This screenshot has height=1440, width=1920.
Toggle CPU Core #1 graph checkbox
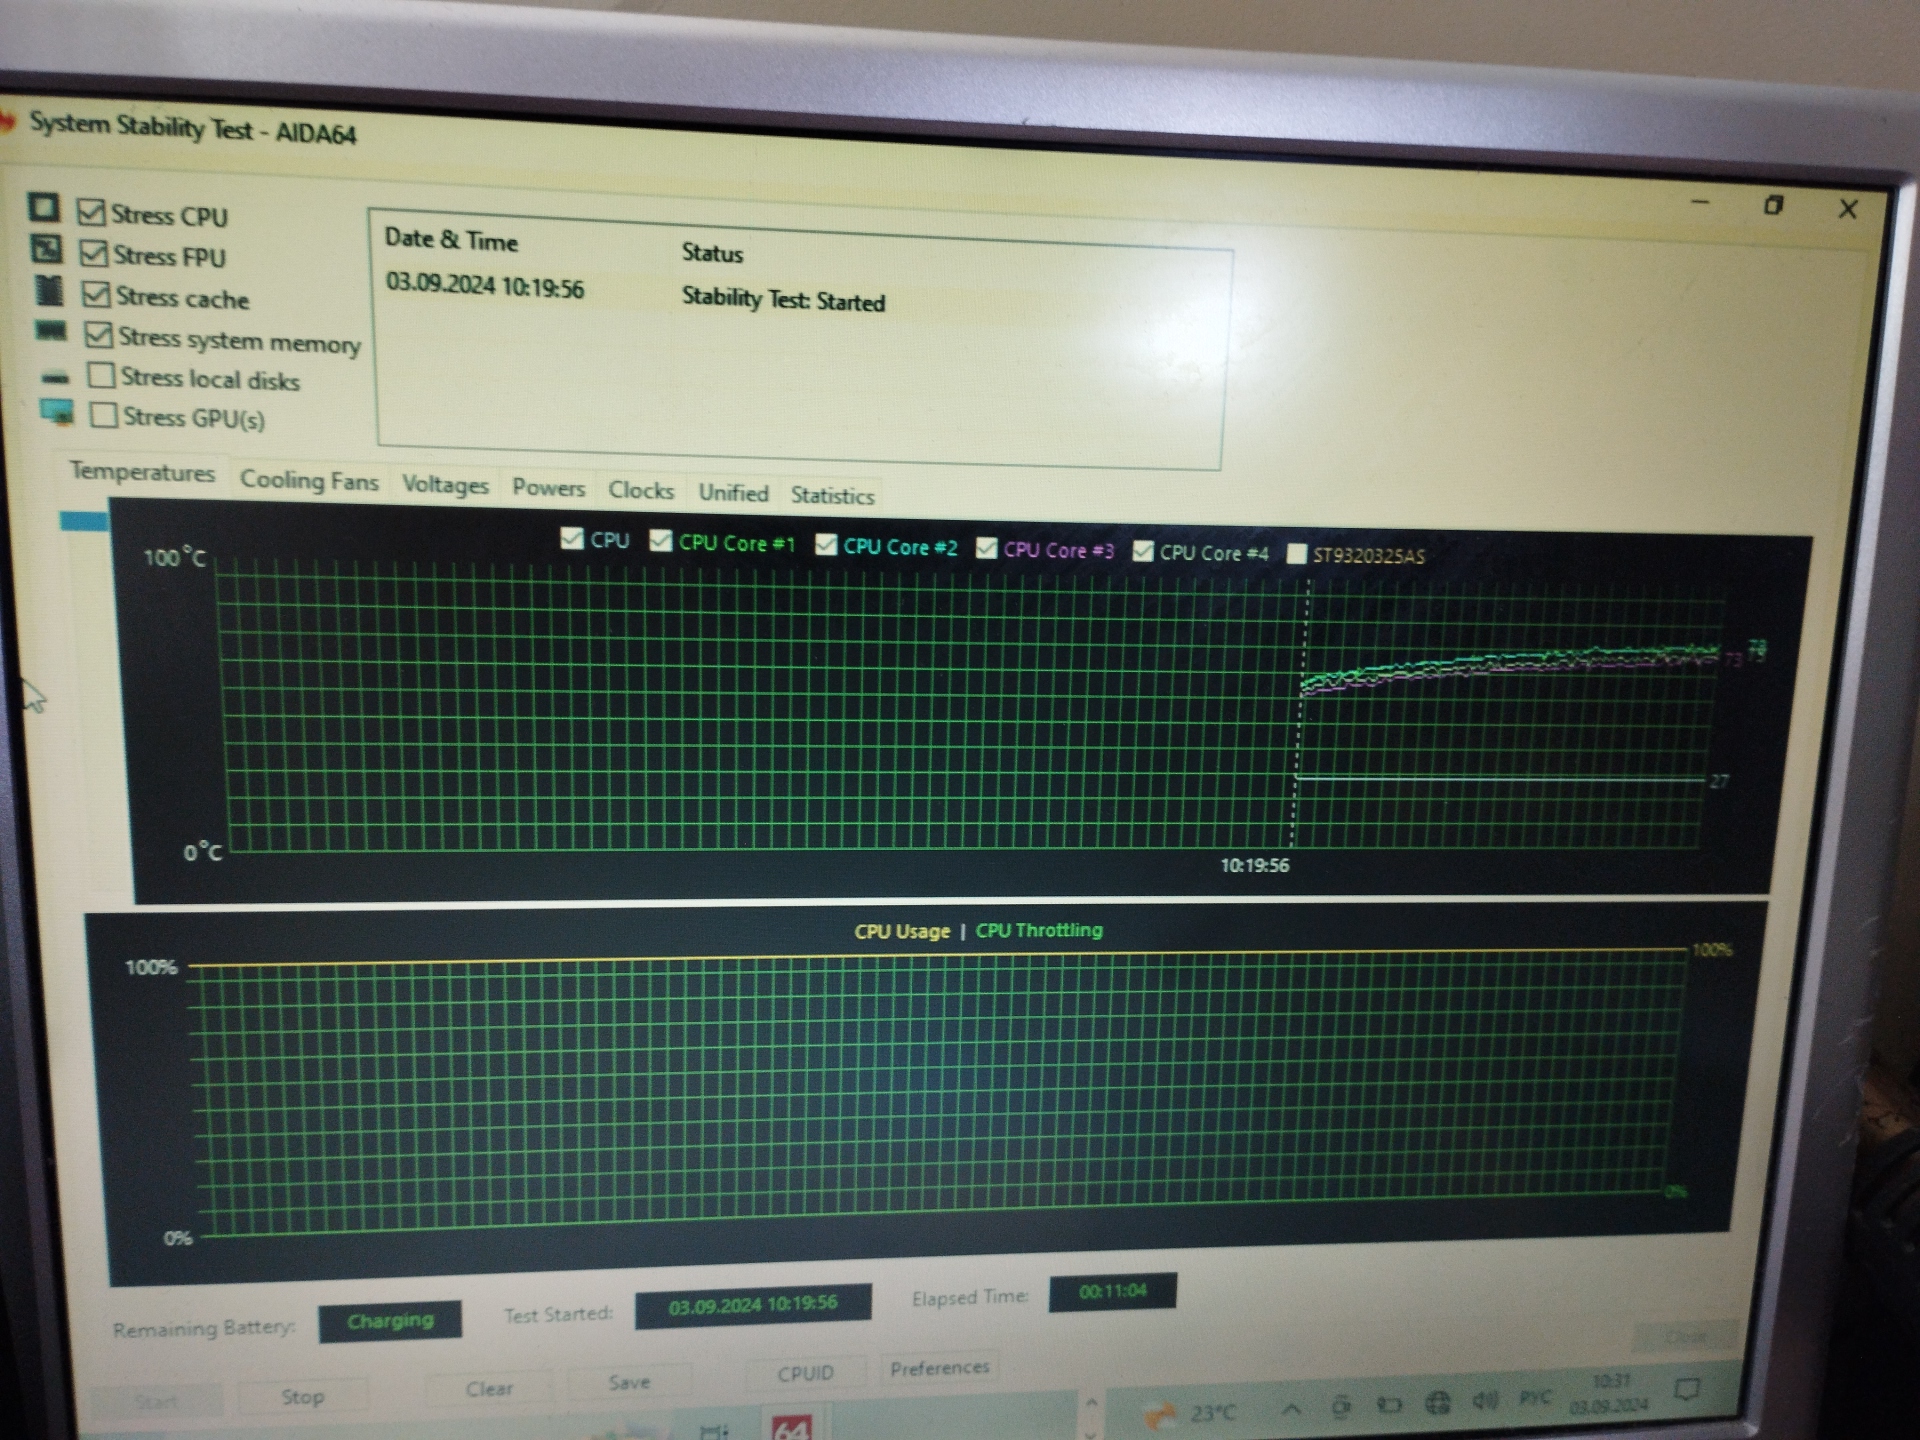pos(660,541)
